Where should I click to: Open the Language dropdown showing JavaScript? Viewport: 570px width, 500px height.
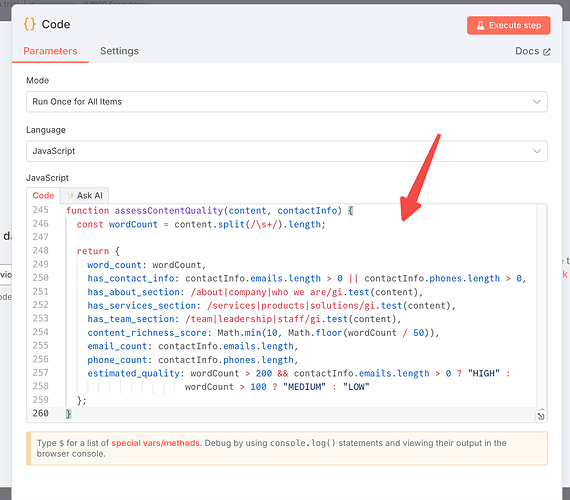tap(286, 151)
